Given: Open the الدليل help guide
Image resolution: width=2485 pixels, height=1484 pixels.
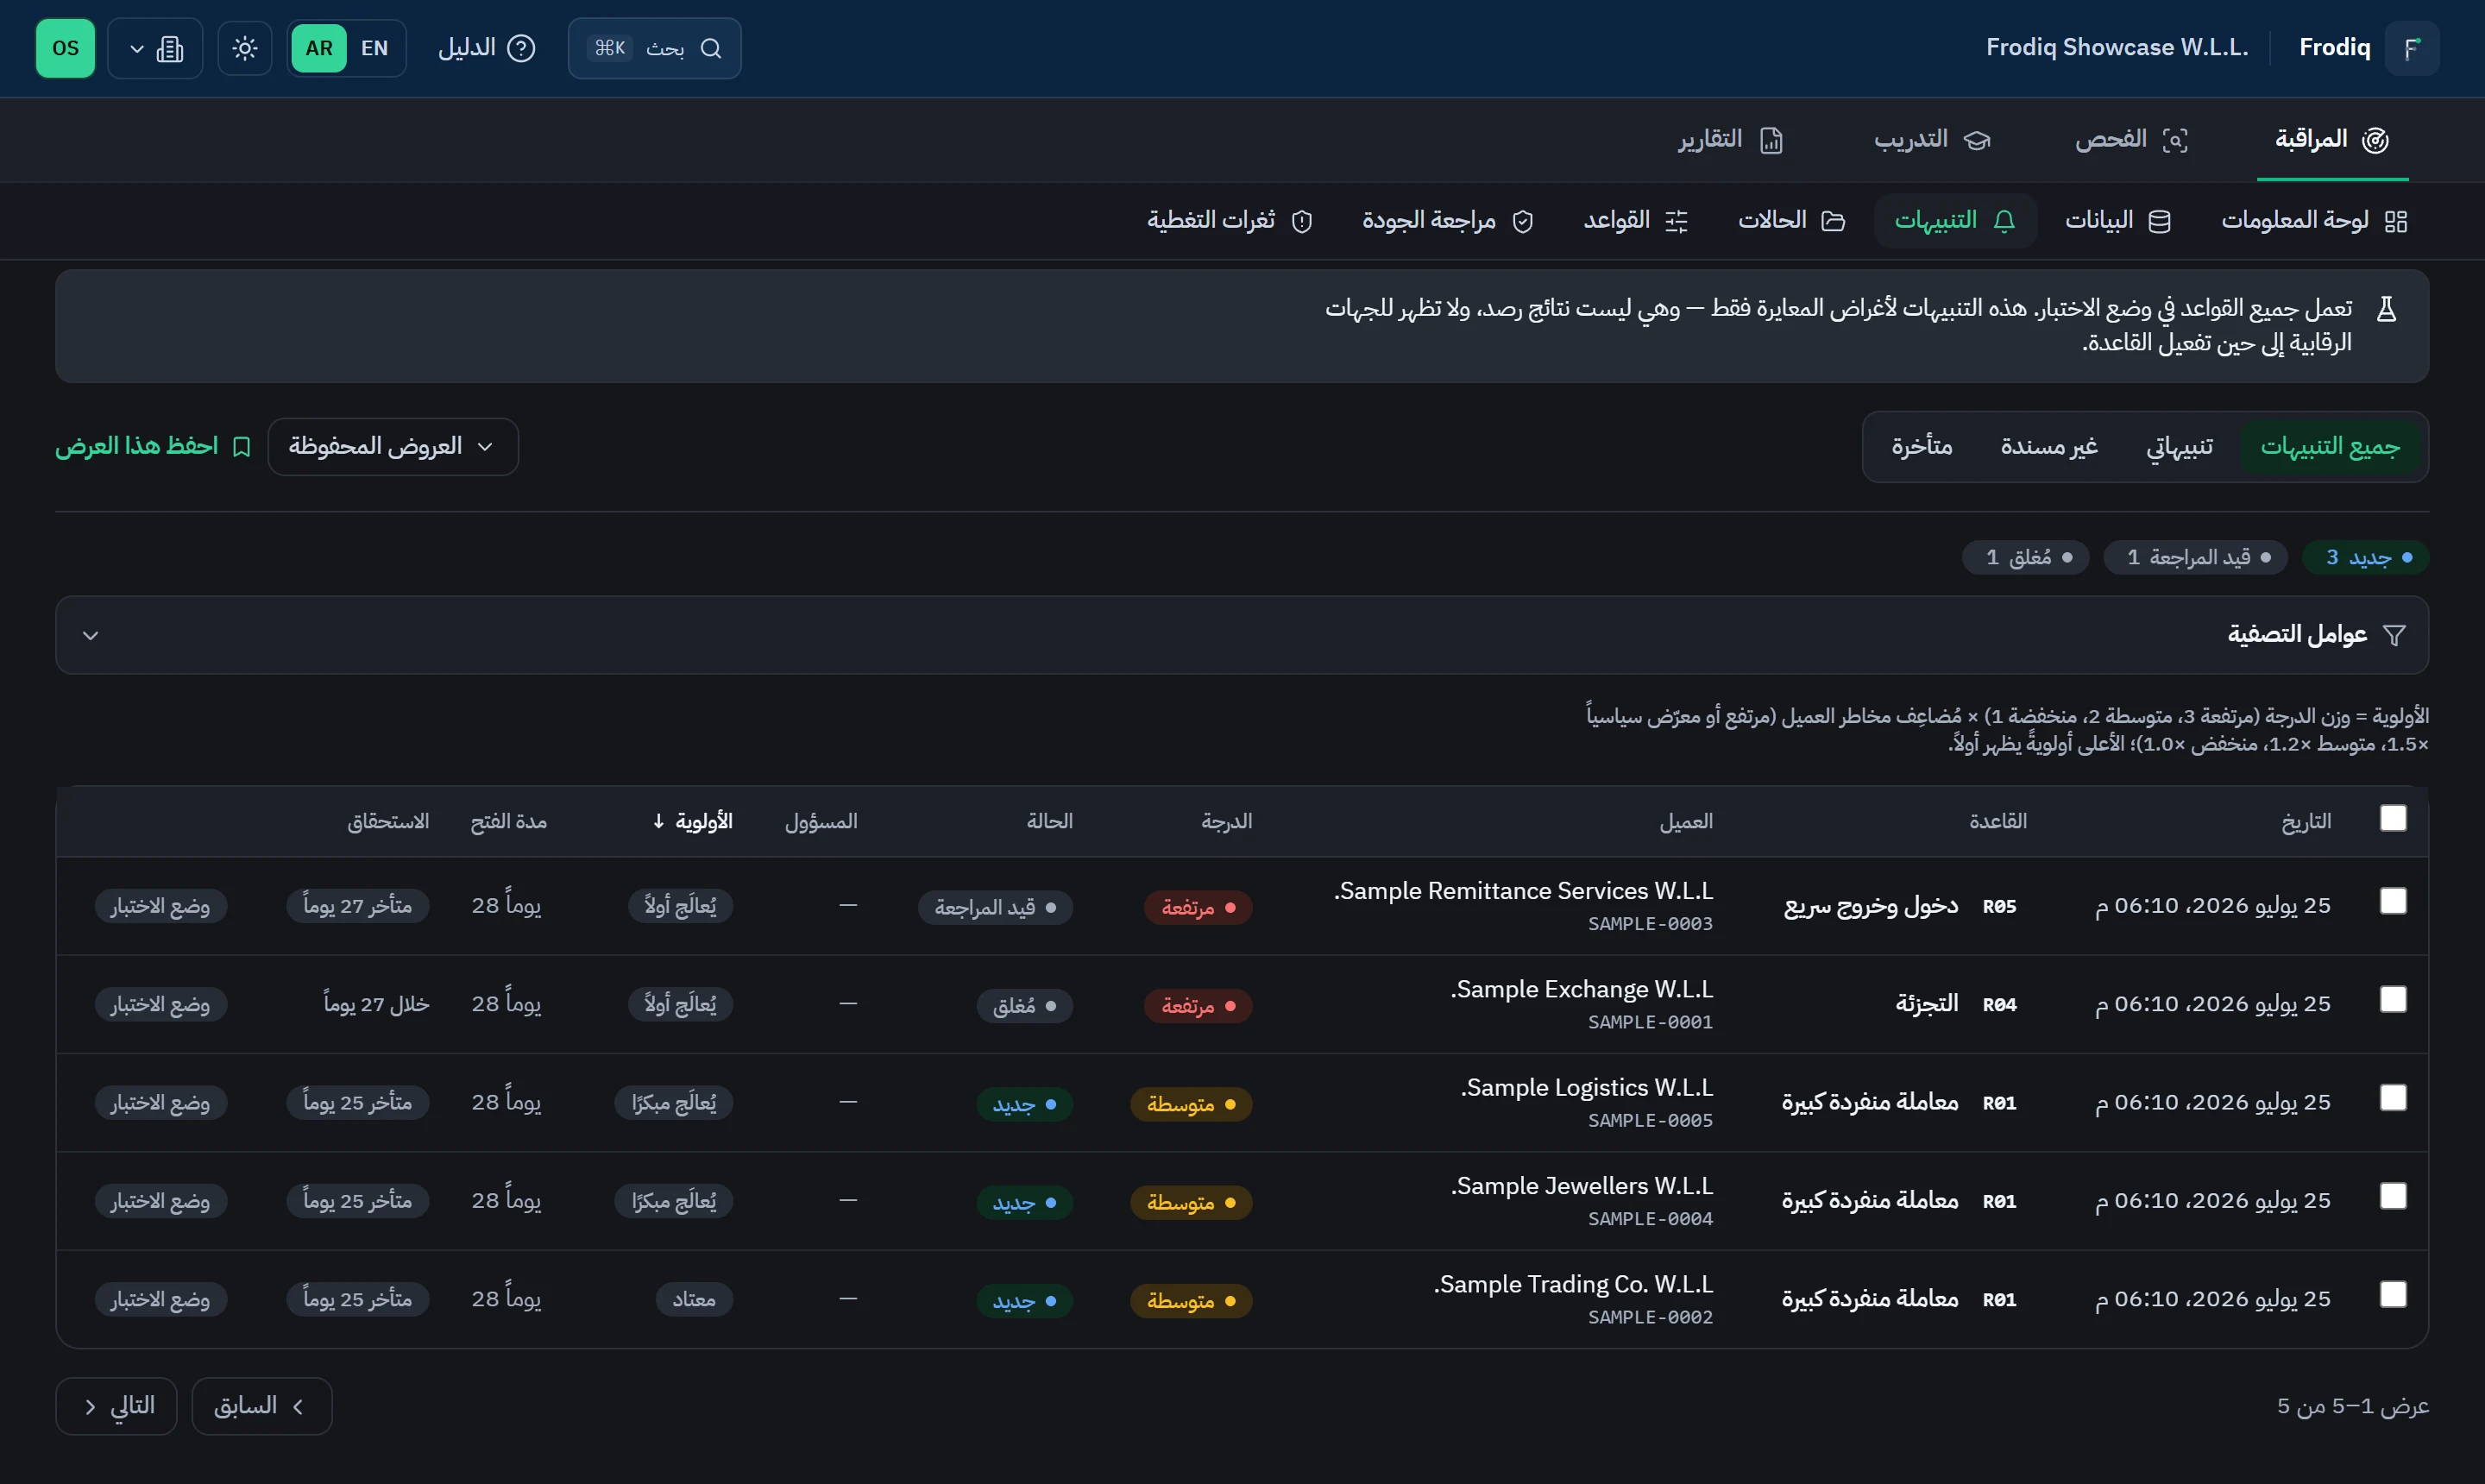Looking at the screenshot, I should 487,48.
